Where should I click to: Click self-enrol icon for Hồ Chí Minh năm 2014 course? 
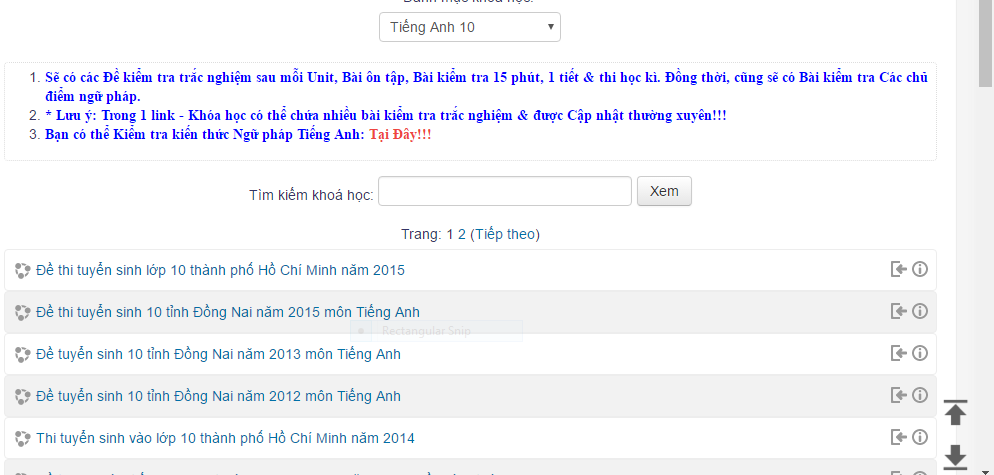tap(898, 437)
